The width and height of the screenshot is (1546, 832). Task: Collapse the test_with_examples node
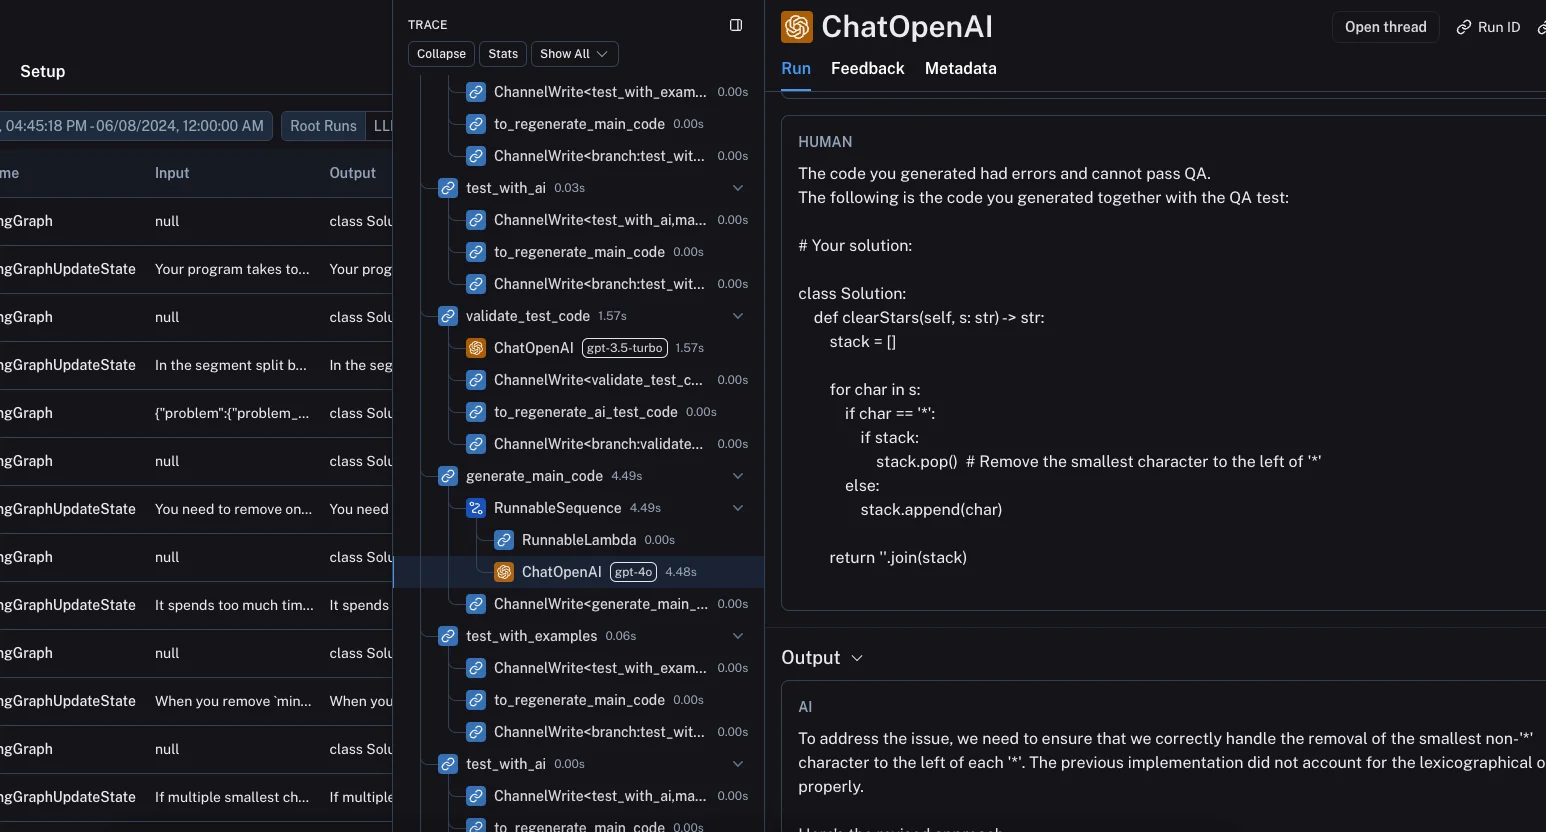point(738,636)
